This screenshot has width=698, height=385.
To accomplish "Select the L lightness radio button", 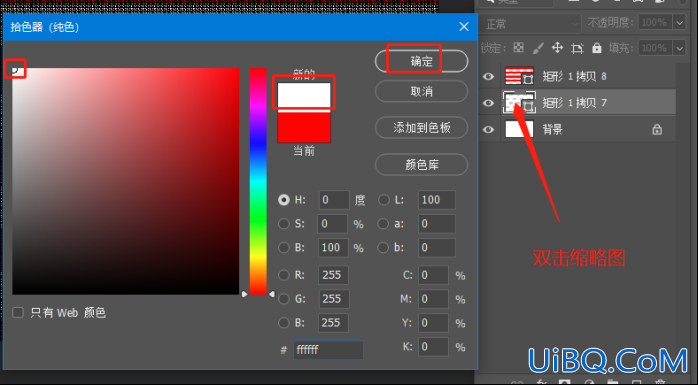I will 383,200.
